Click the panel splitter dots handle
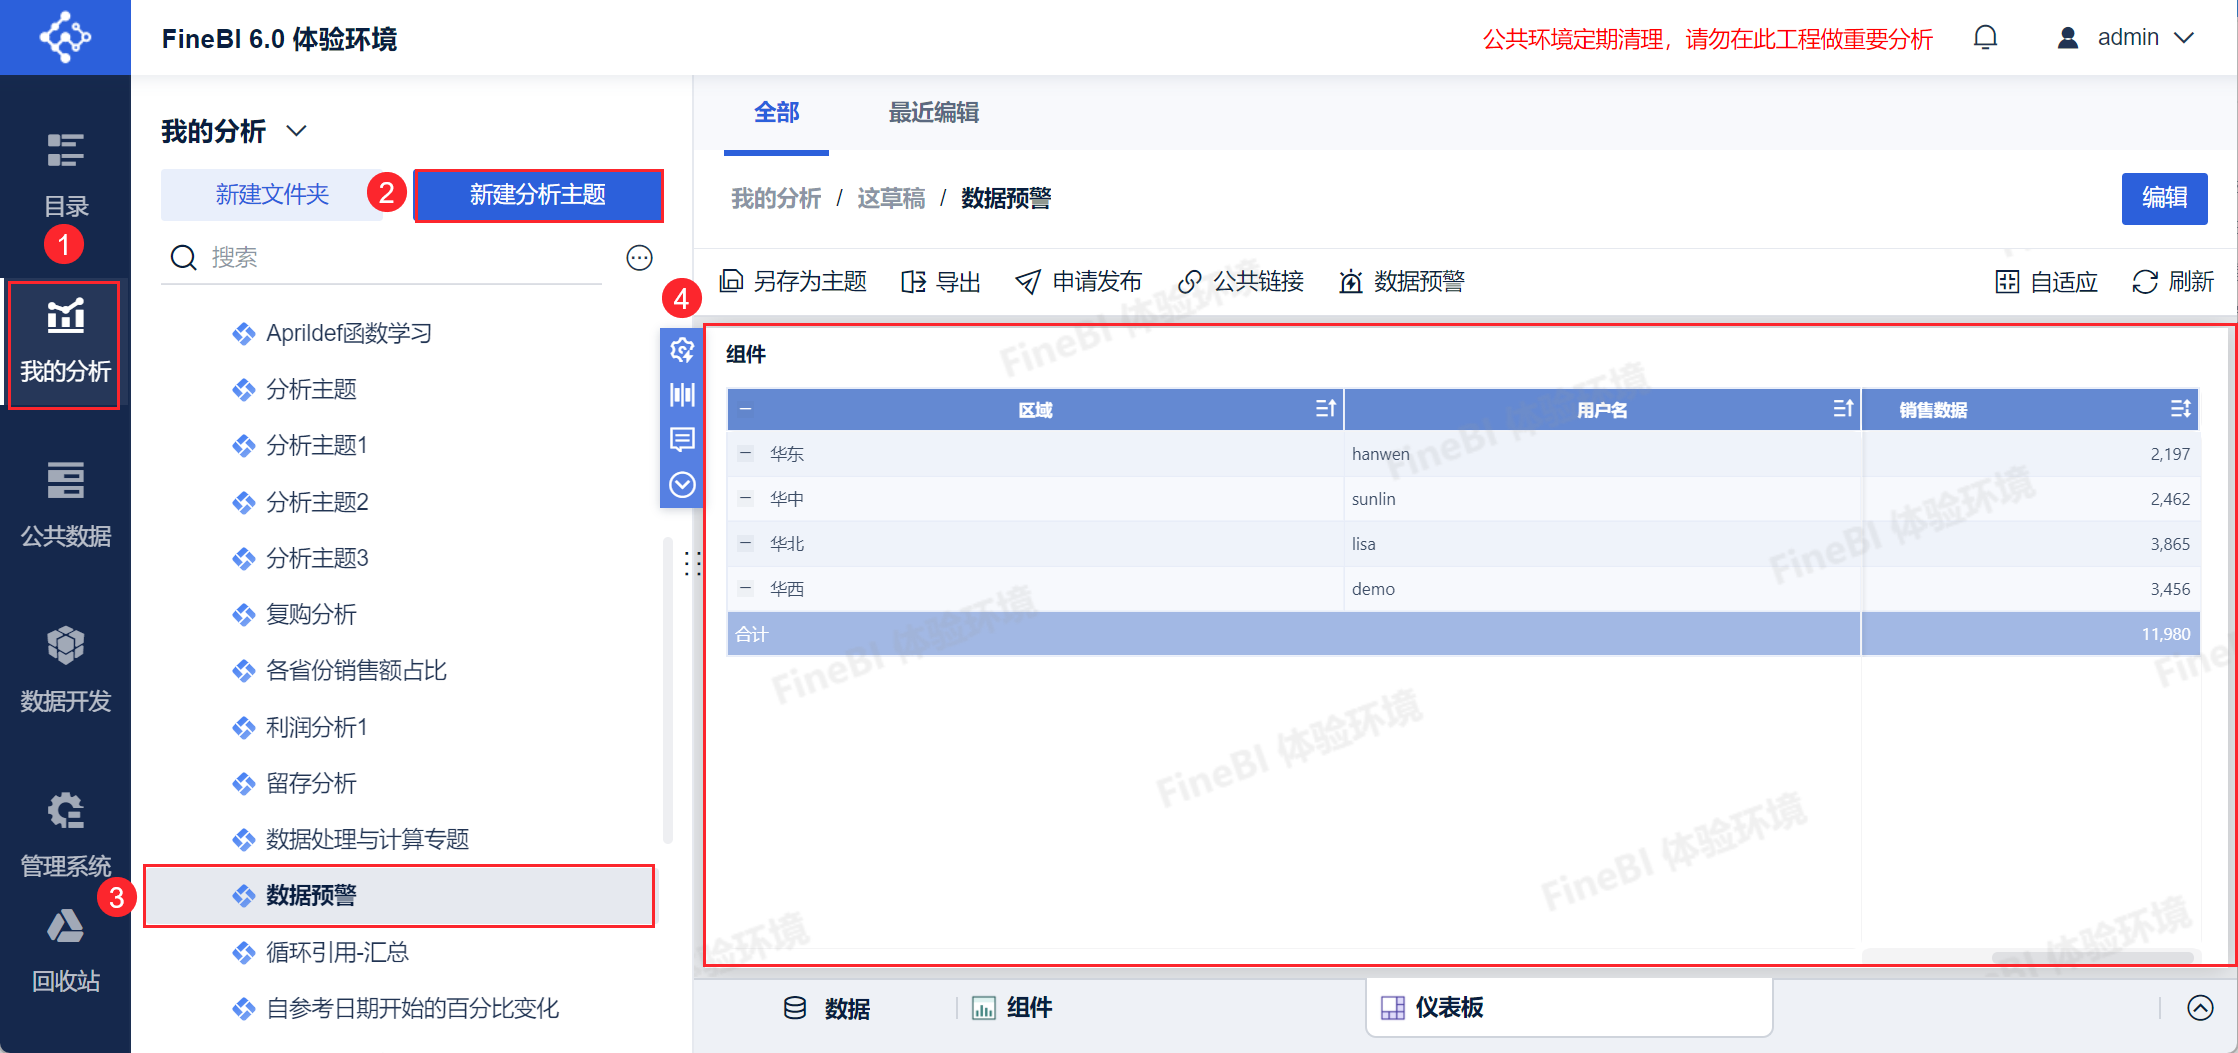The width and height of the screenshot is (2238, 1053). [692, 563]
